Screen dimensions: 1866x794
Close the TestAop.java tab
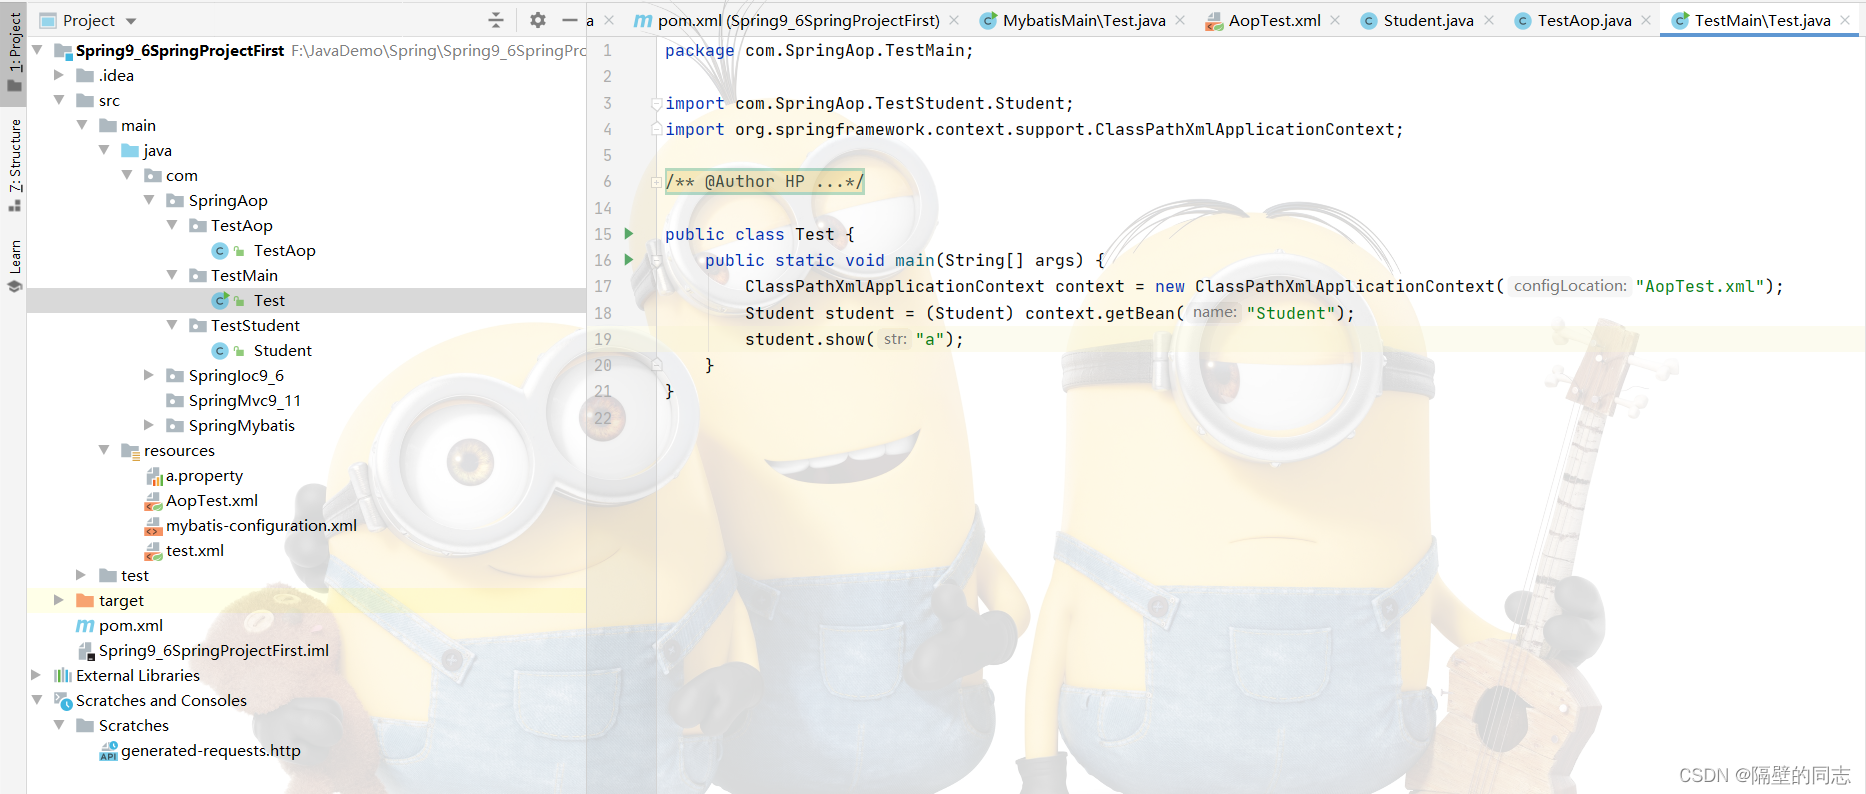point(1646,20)
